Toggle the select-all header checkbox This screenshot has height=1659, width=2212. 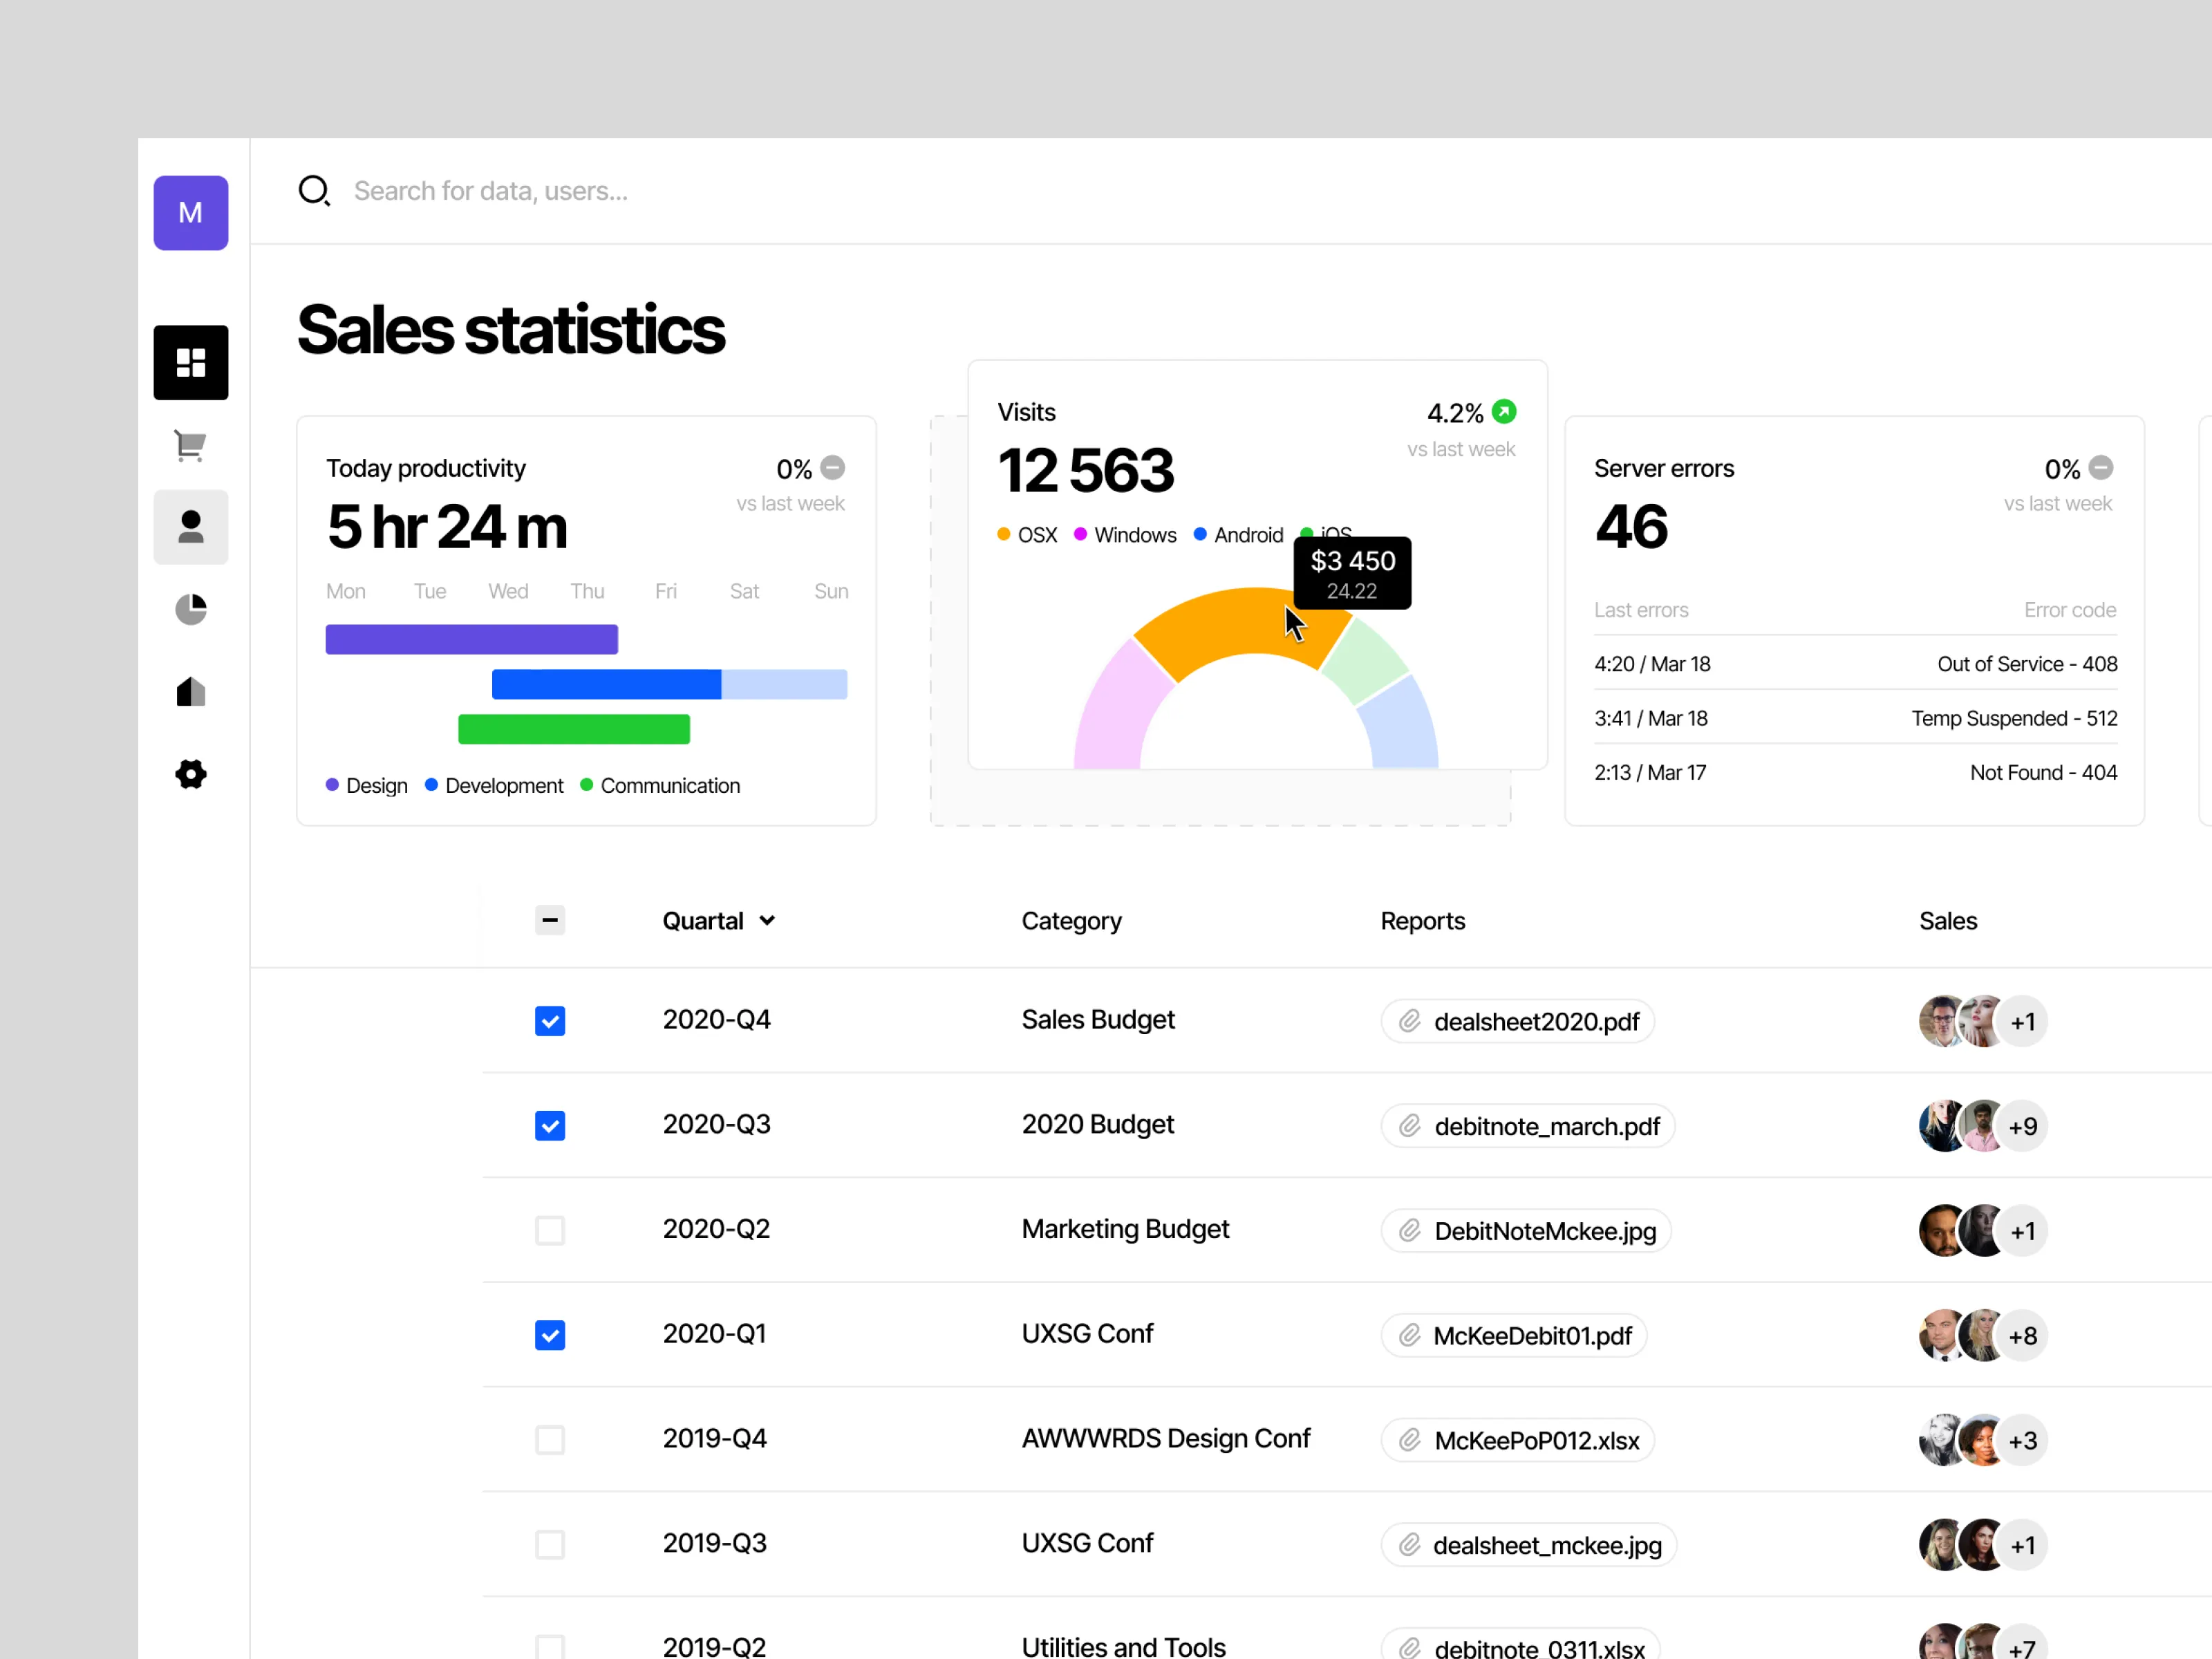pos(550,920)
